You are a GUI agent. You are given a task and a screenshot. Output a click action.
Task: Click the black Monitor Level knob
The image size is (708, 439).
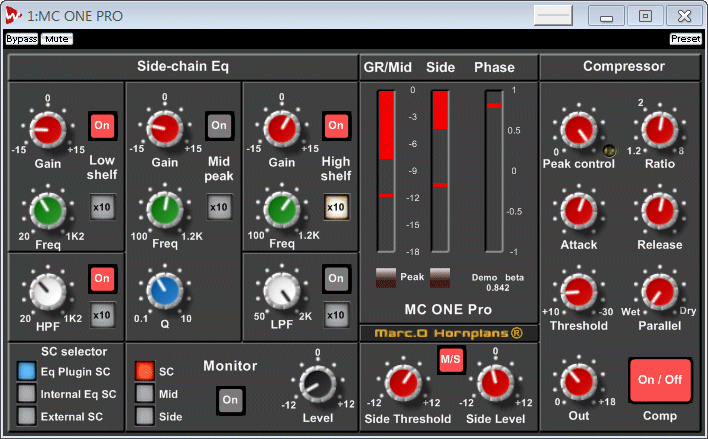click(318, 384)
